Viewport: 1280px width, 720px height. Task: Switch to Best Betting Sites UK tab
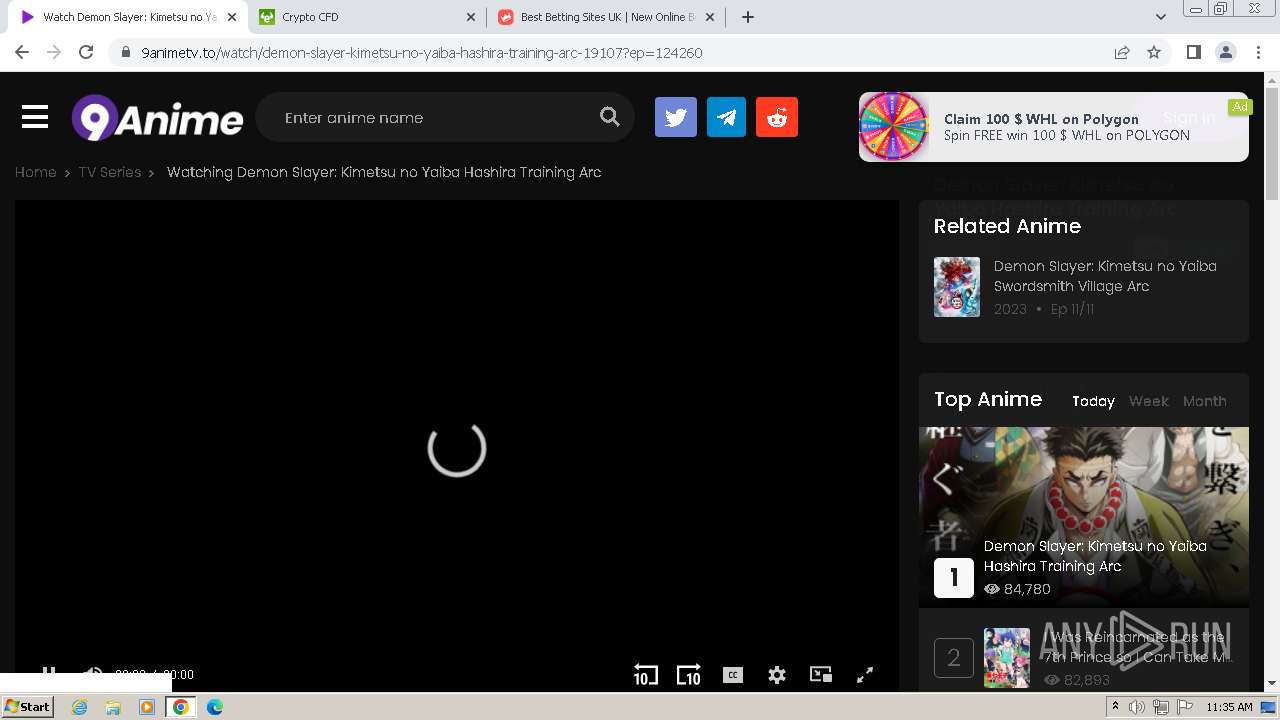click(x=608, y=17)
